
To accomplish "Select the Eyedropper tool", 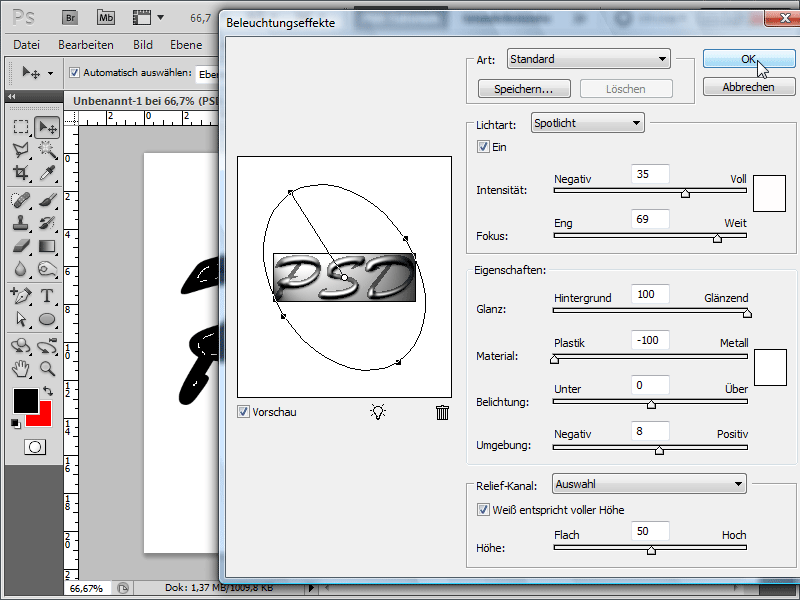I will click(47, 173).
